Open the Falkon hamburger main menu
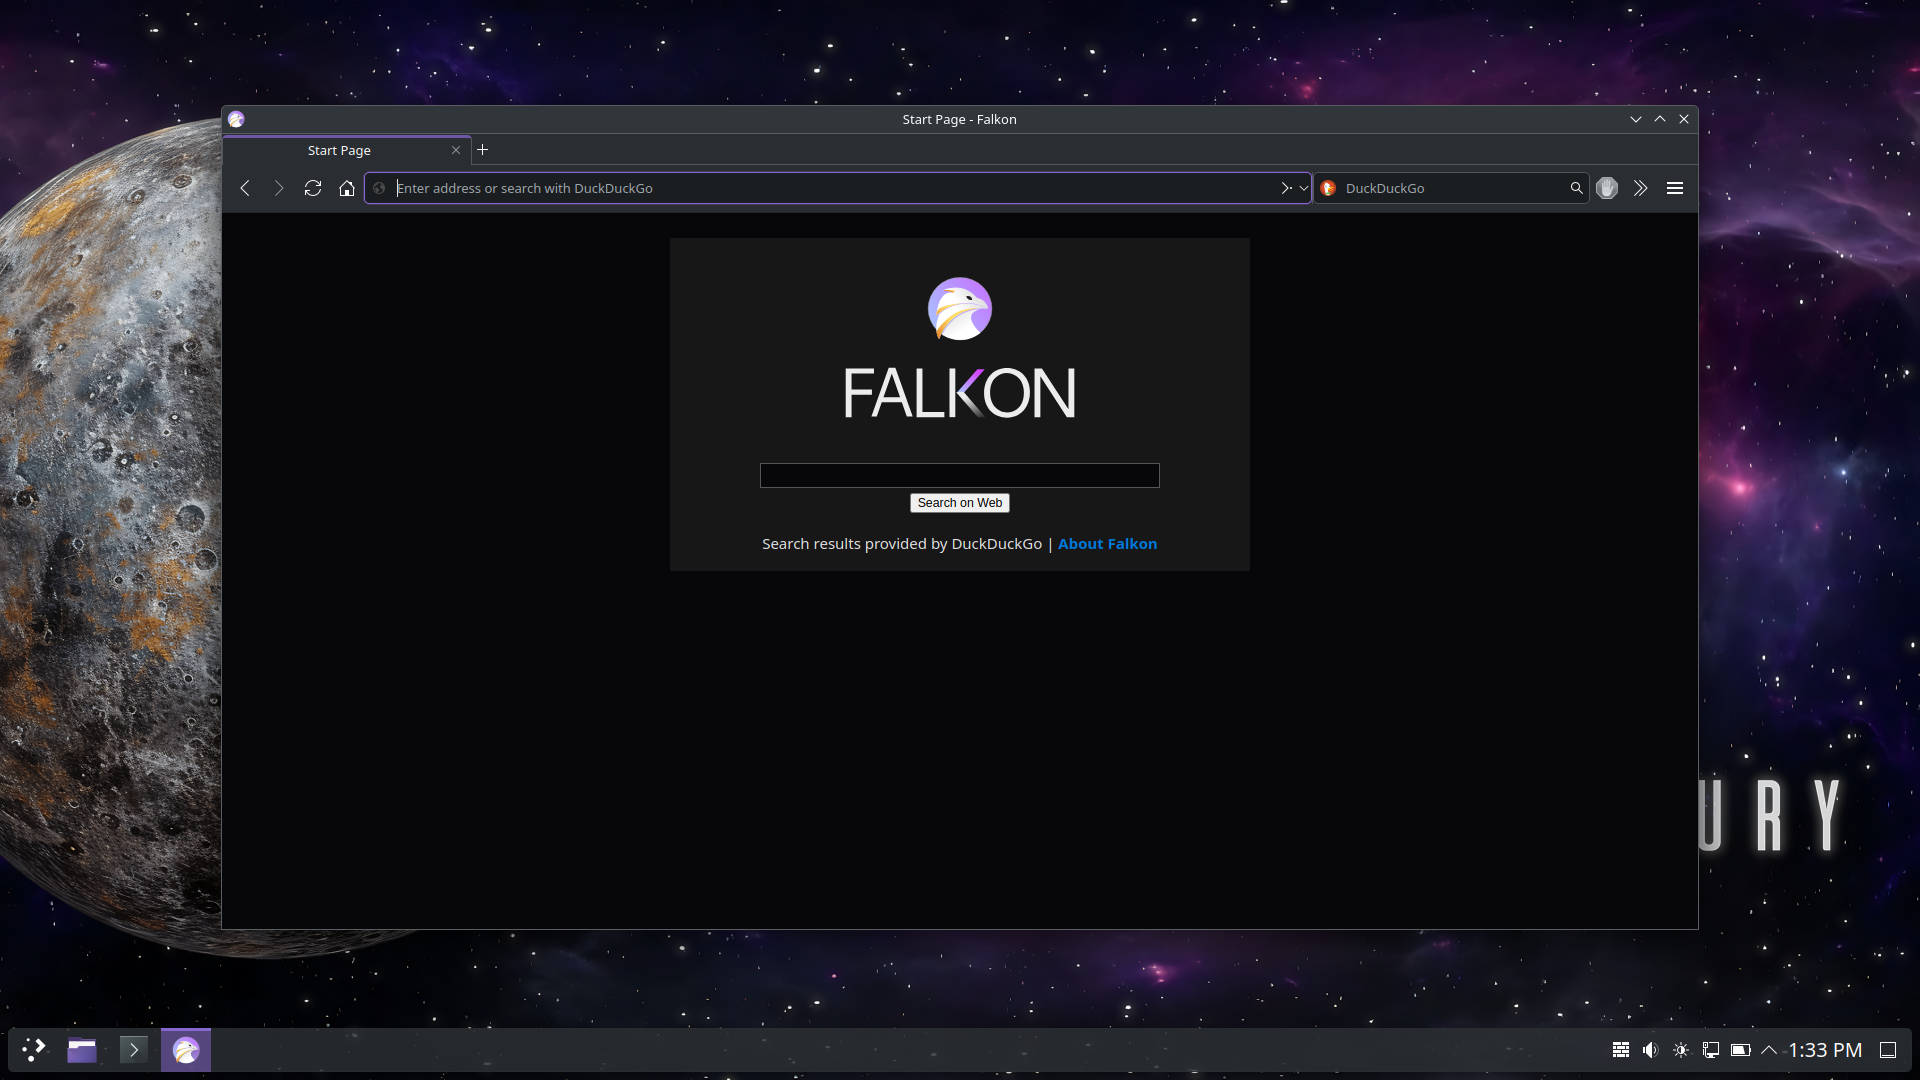 (x=1675, y=188)
